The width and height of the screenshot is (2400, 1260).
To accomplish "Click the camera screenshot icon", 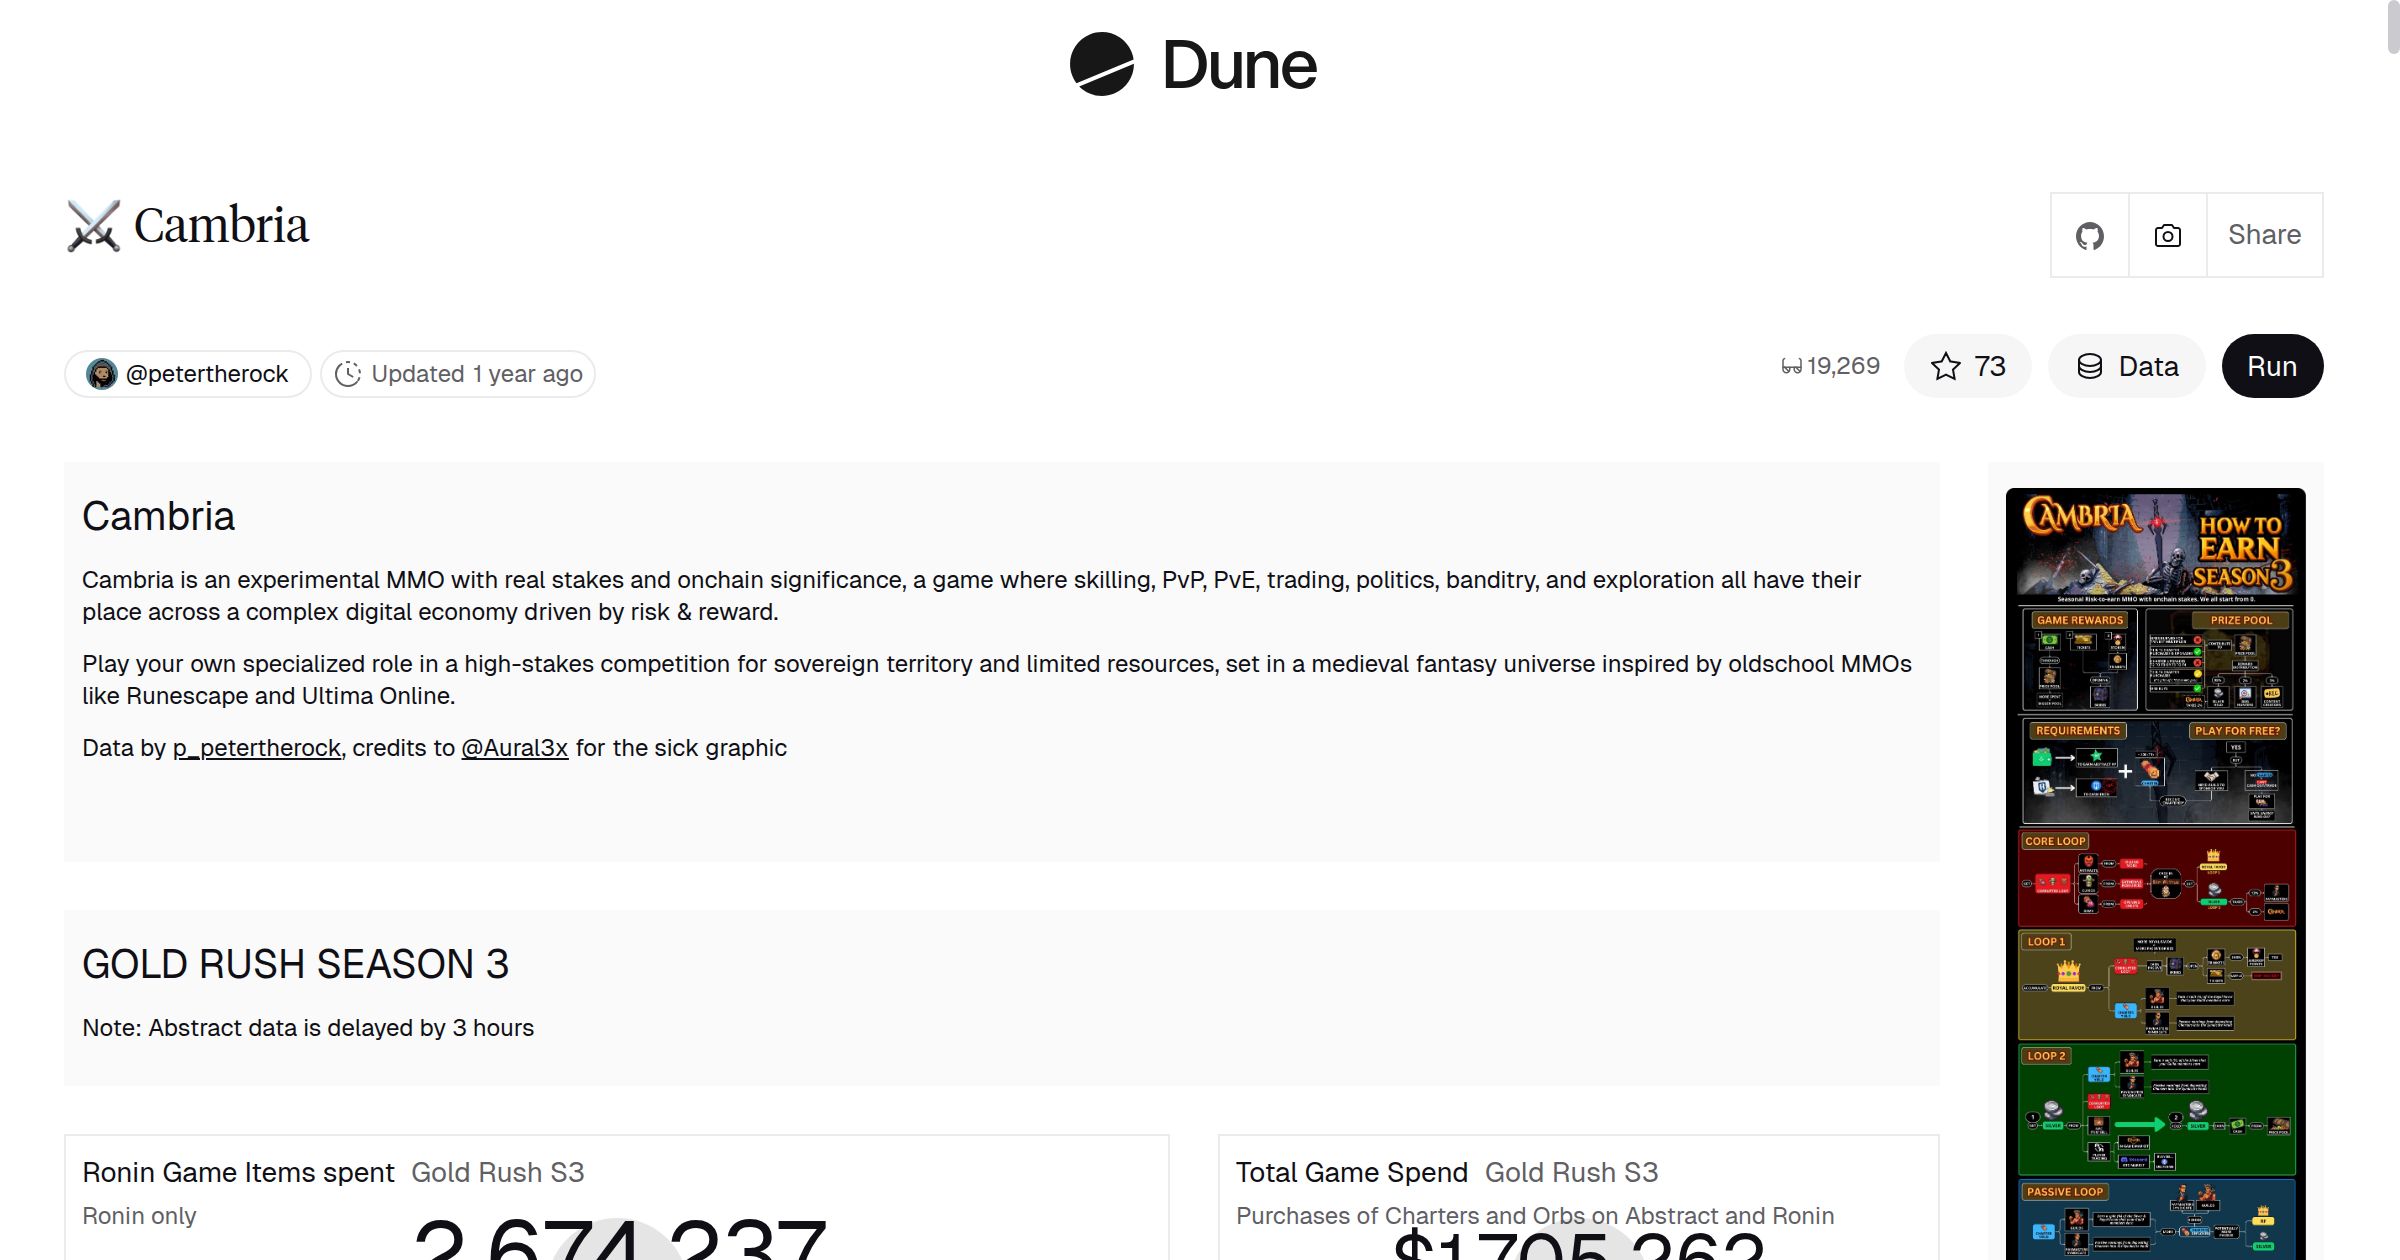I will pos(2167,236).
